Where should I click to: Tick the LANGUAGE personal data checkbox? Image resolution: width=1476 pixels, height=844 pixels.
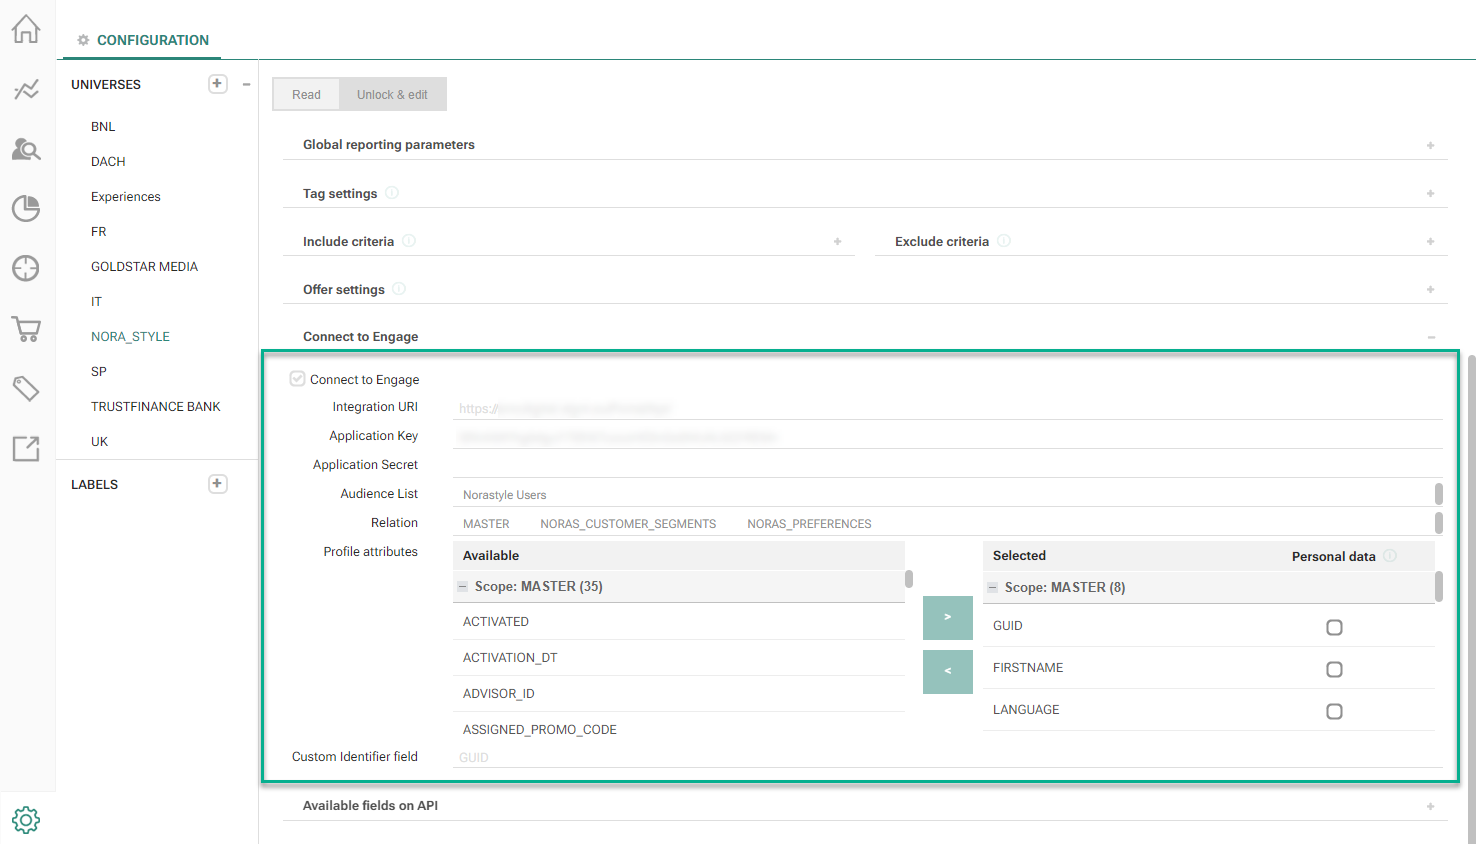1334,711
